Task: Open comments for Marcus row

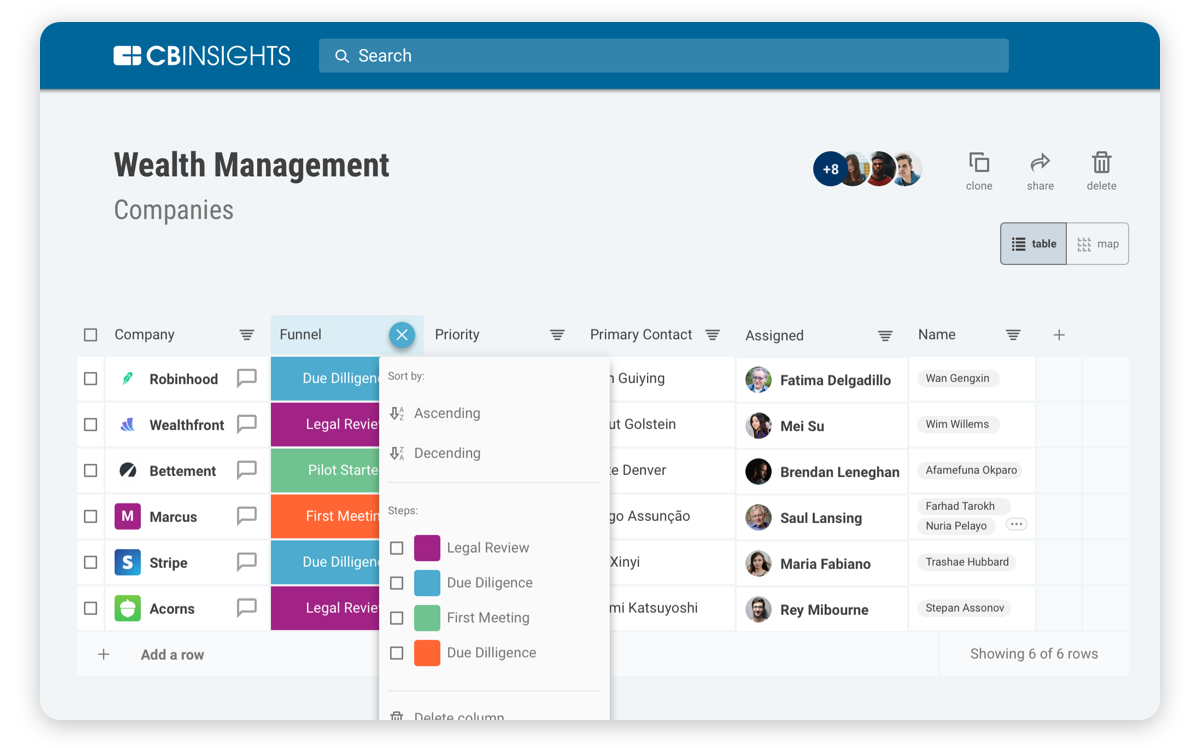Action: (247, 516)
